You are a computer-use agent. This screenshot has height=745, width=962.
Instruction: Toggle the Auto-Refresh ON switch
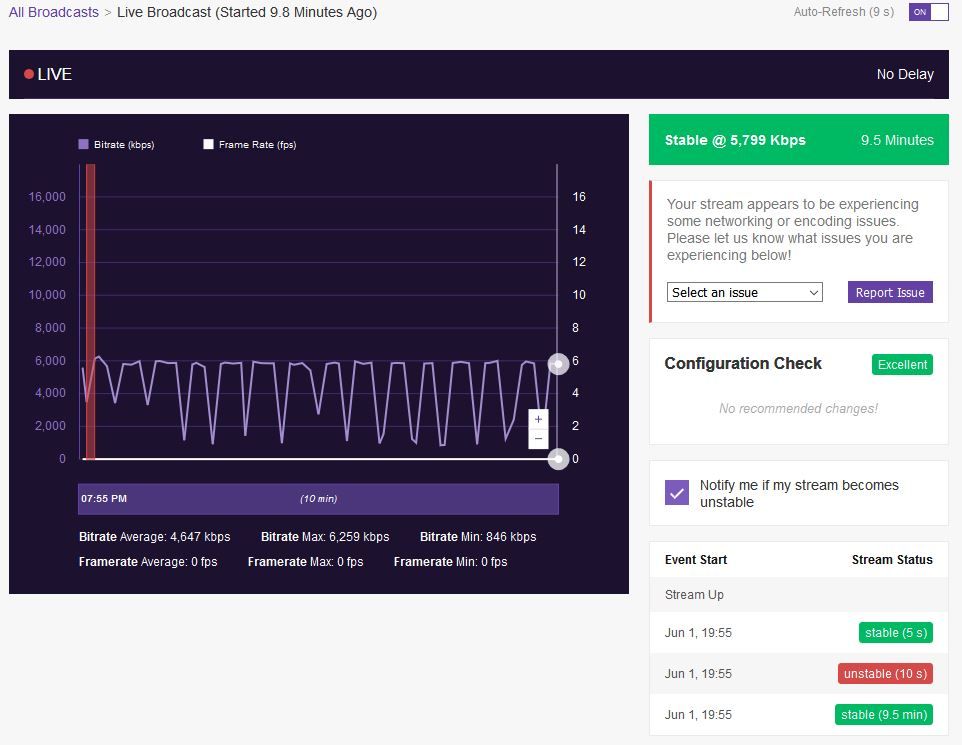click(x=928, y=12)
